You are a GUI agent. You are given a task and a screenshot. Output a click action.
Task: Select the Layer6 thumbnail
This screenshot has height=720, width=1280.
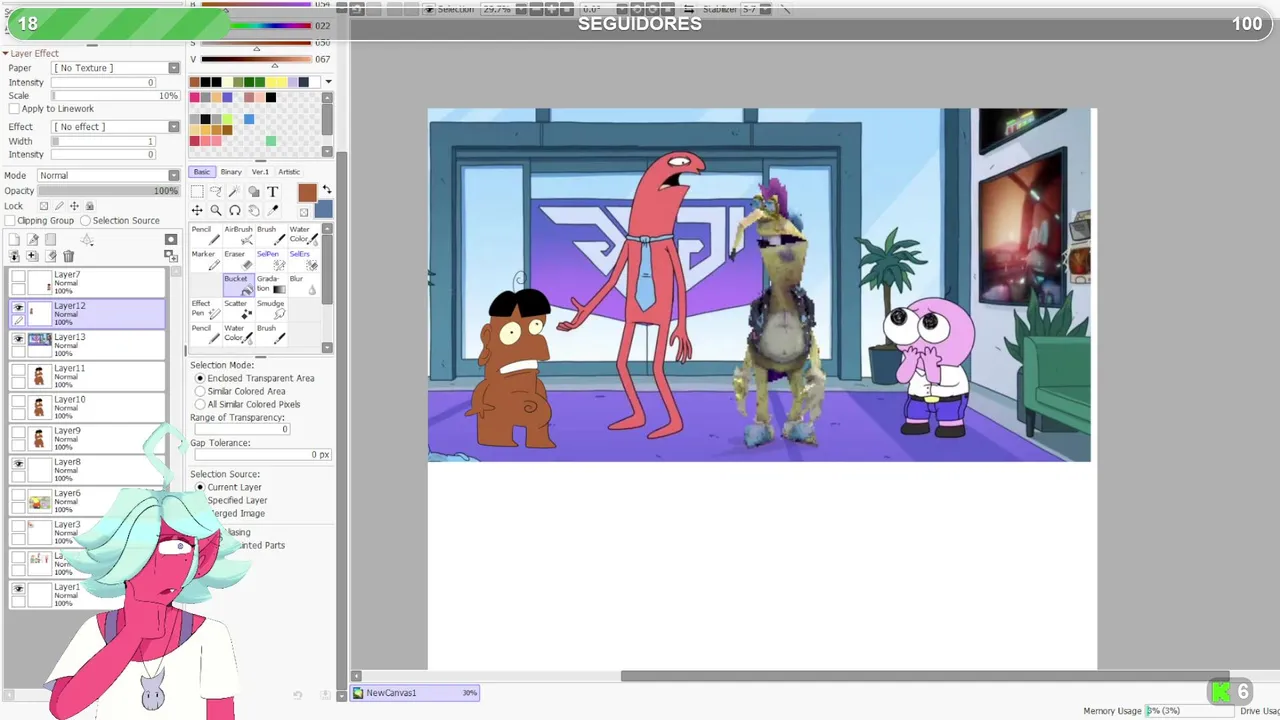click(x=40, y=502)
